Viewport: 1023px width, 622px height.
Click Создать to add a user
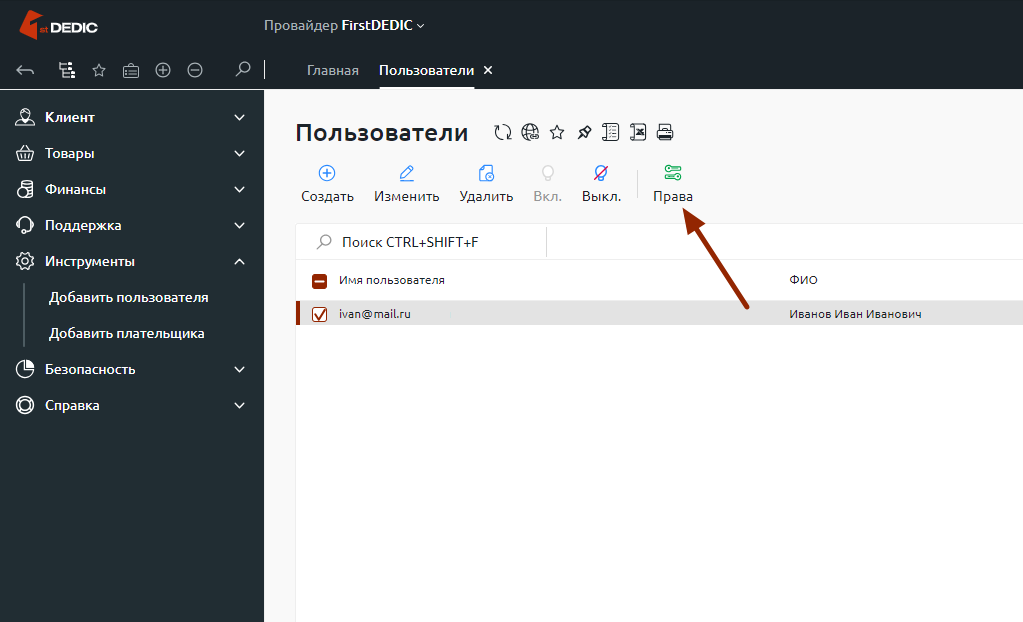[327, 184]
